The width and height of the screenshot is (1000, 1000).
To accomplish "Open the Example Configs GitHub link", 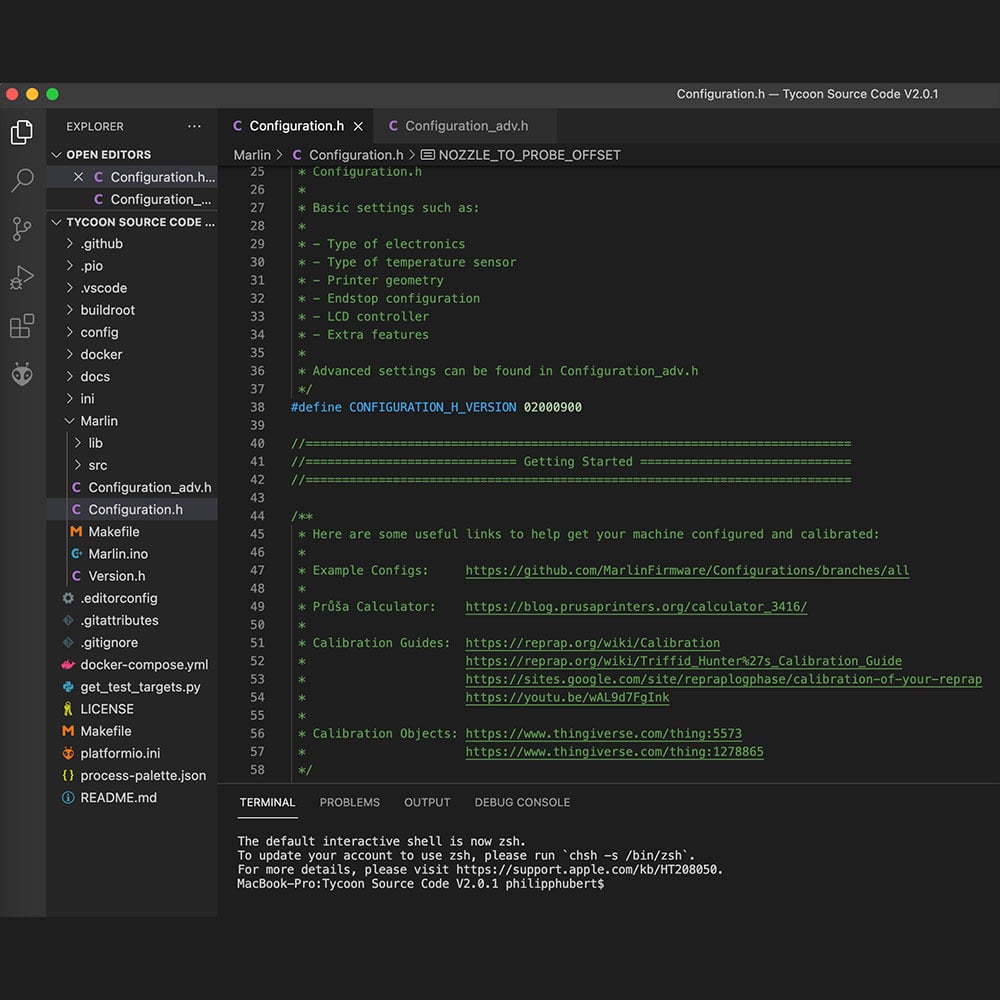I will coord(687,570).
